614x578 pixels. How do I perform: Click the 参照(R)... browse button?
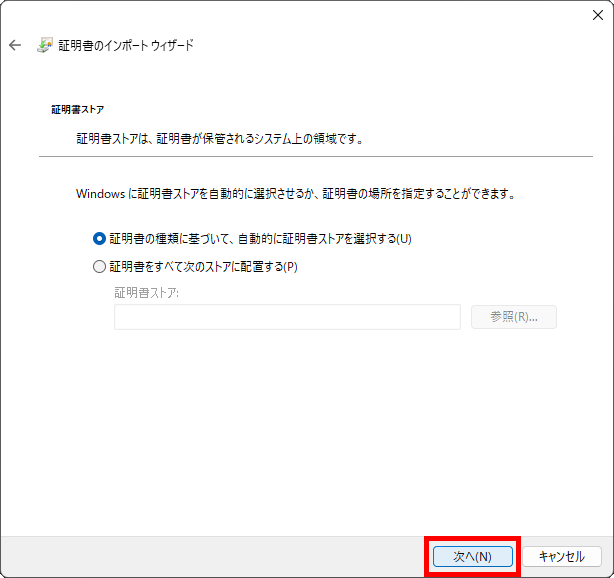514,317
